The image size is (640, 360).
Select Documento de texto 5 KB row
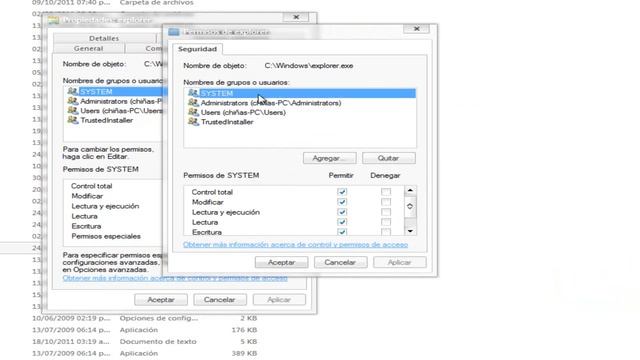point(145,341)
